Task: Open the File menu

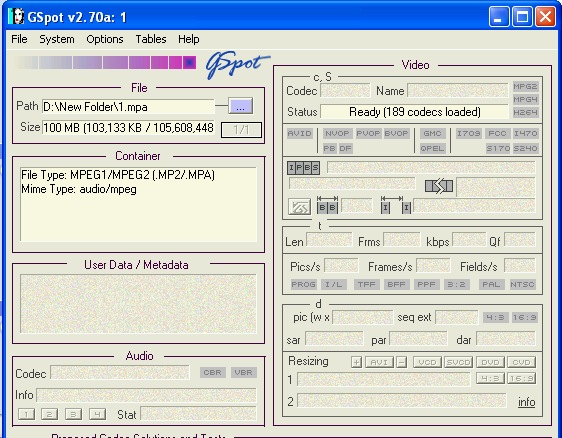Action: (19, 39)
